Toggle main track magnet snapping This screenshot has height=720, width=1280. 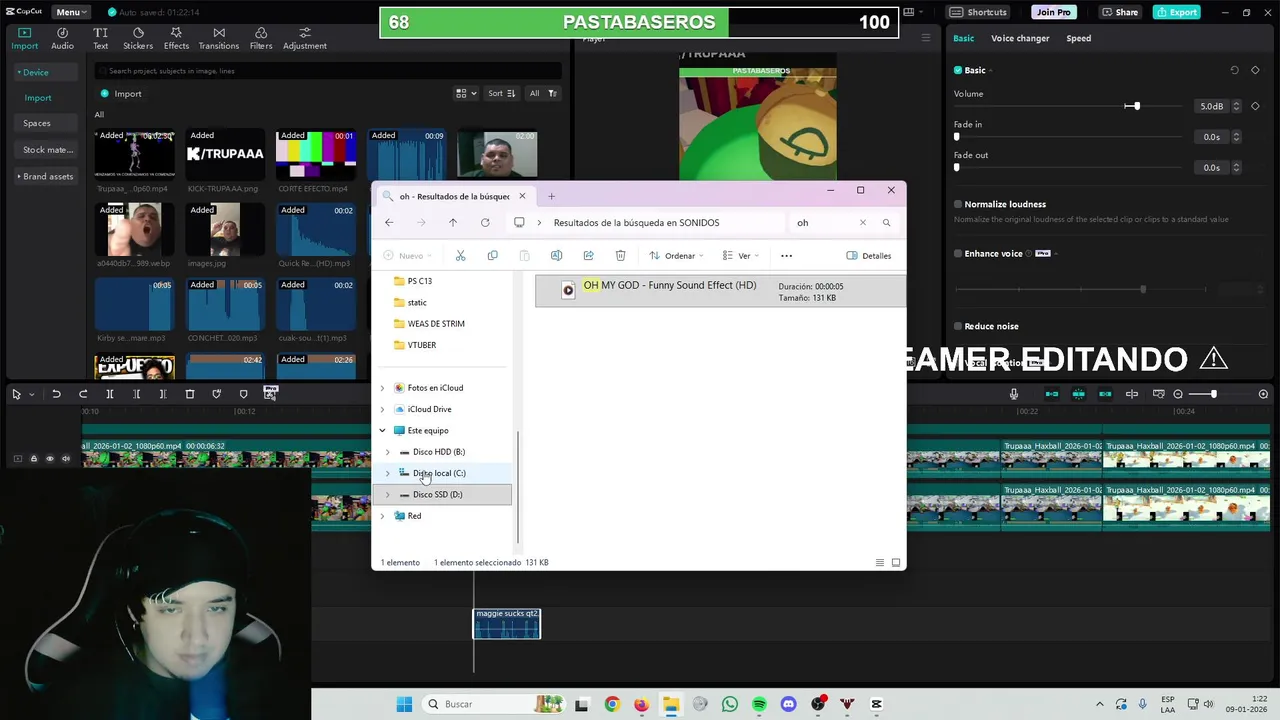(1052, 394)
